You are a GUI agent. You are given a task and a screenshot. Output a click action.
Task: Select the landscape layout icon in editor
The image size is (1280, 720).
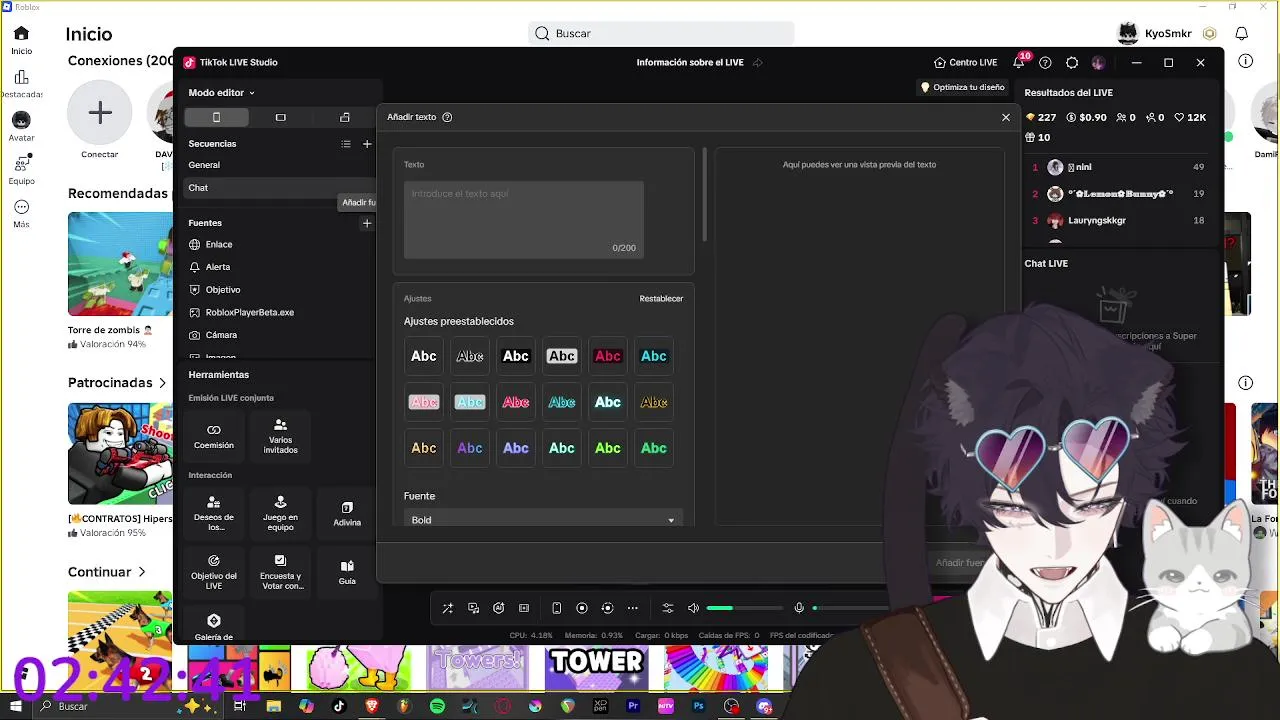point(280,117)
